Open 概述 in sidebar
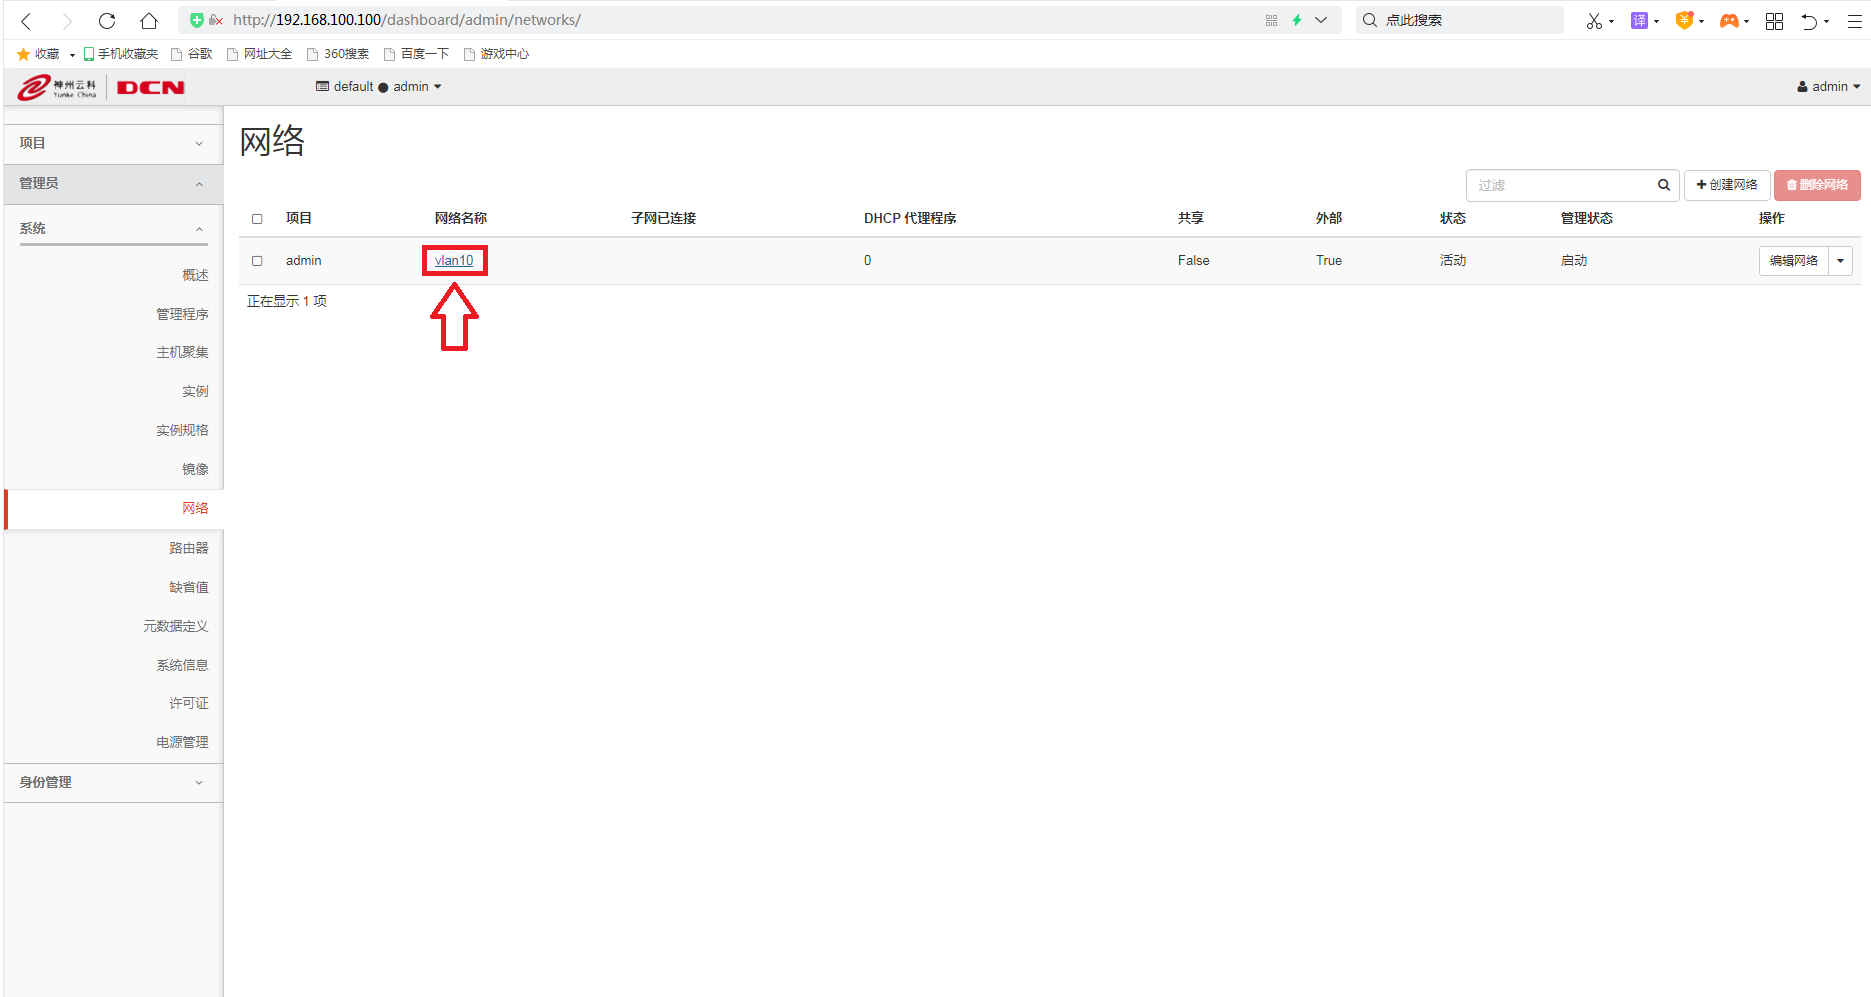The width and height of the screenshot is (1871, 997). (195, 275)
